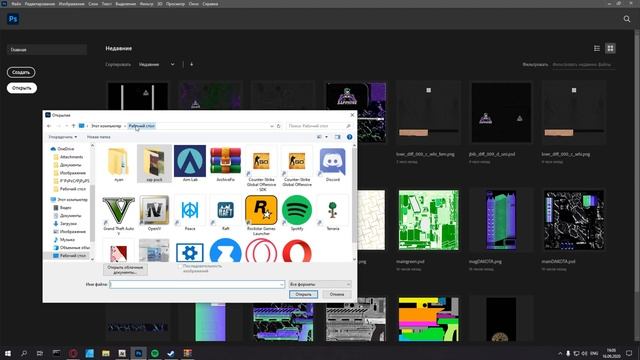
Task: Open Steam from the Windows taskbar
Action: 171,353
